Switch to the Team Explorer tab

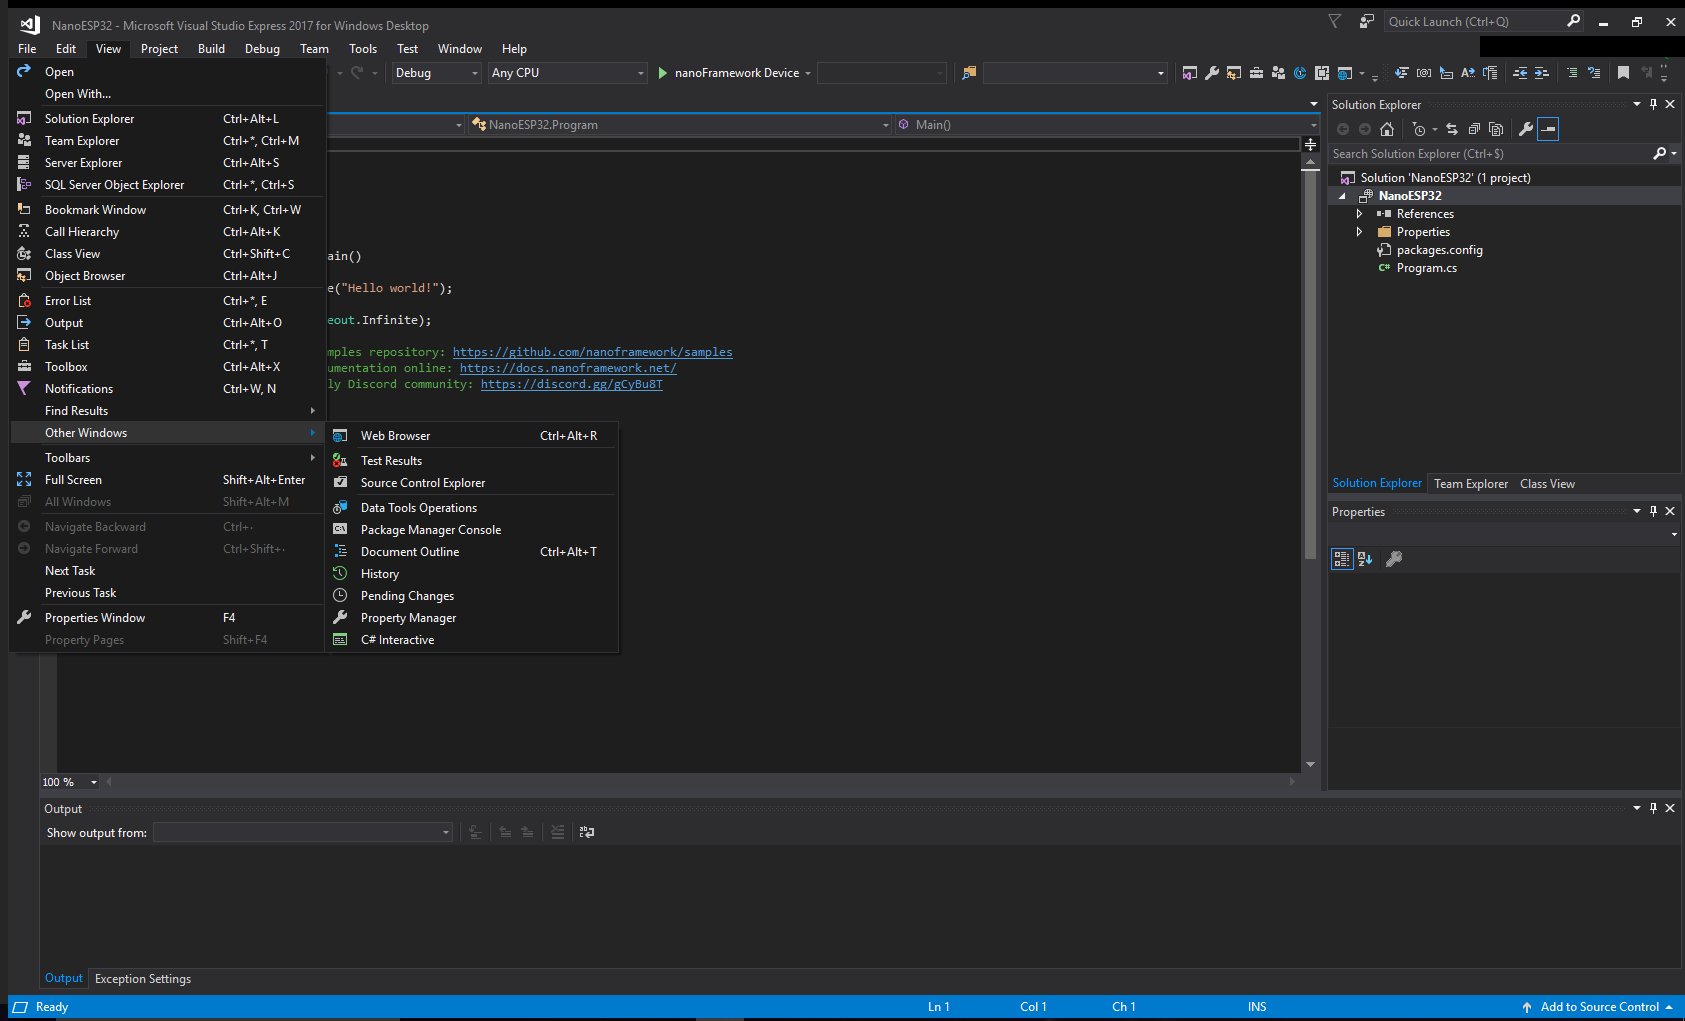pyautogui.click(x=1470, y=483)
